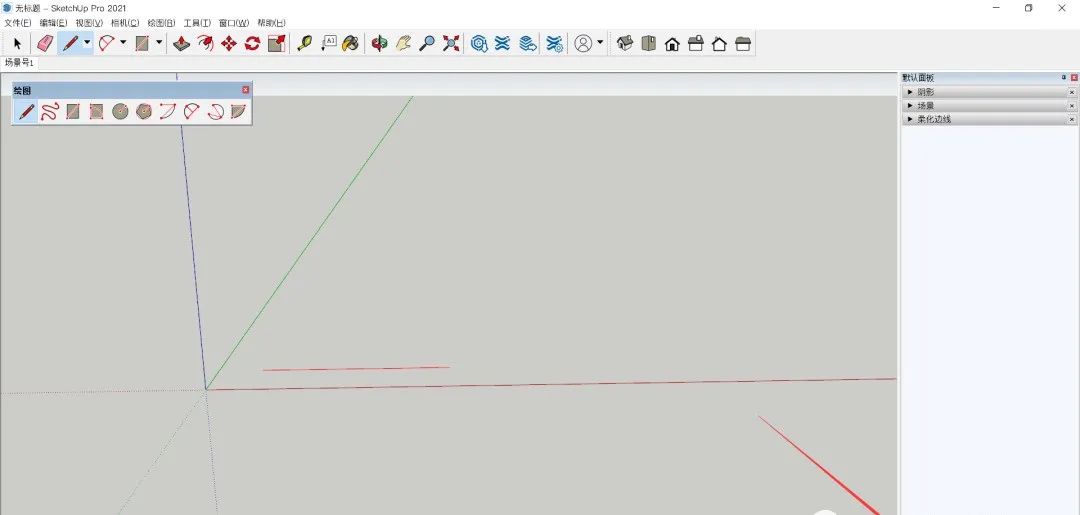
Task: Switch to Iso standard view
Action: 625,44
